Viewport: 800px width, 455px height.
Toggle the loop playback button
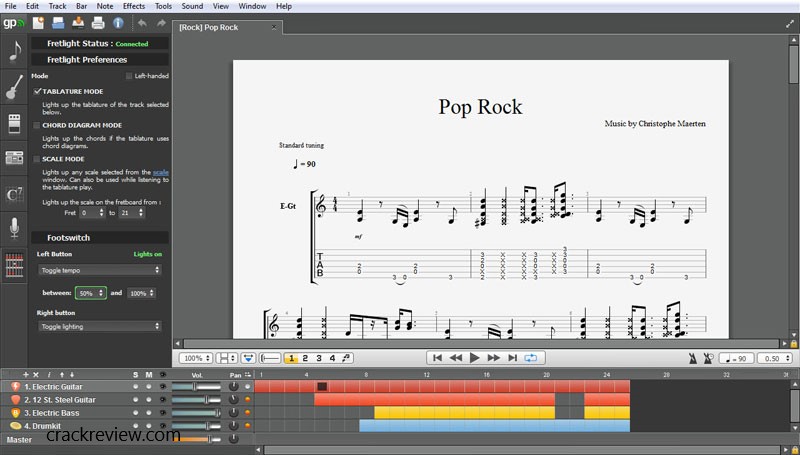pos(531,358)
